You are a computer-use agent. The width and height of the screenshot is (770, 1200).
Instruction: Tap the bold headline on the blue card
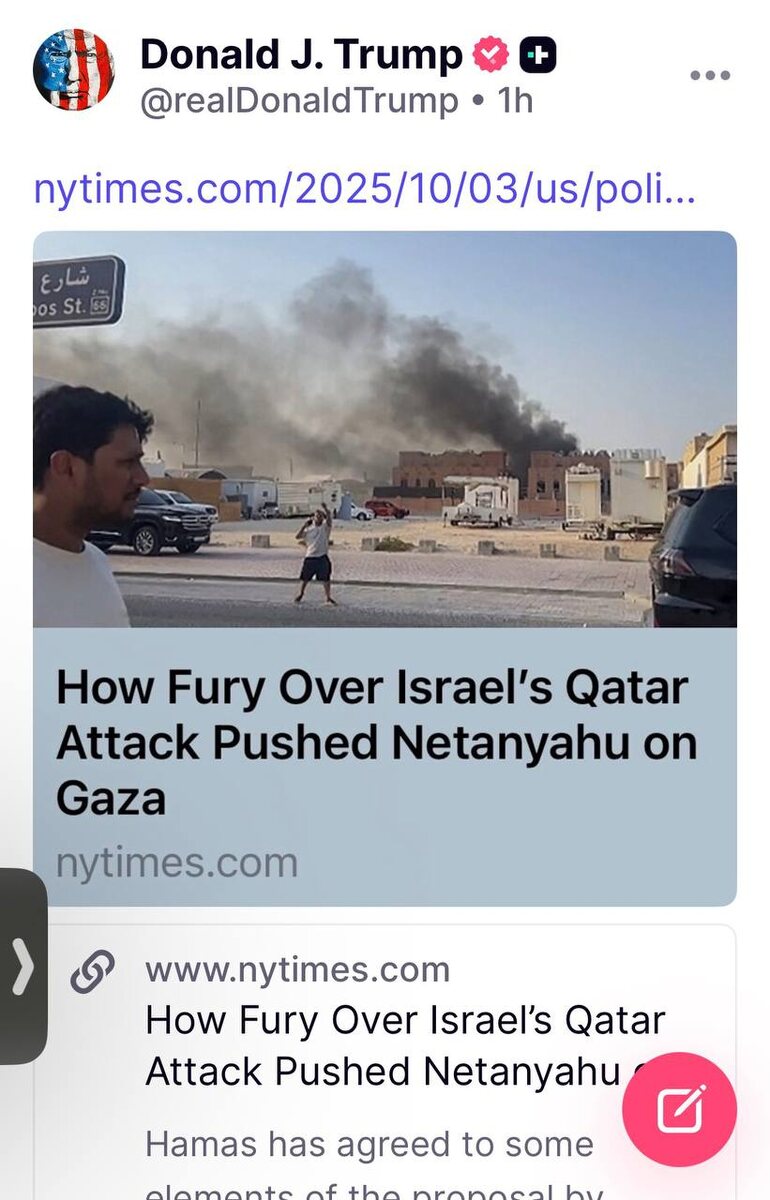click(x=376, y=743)
